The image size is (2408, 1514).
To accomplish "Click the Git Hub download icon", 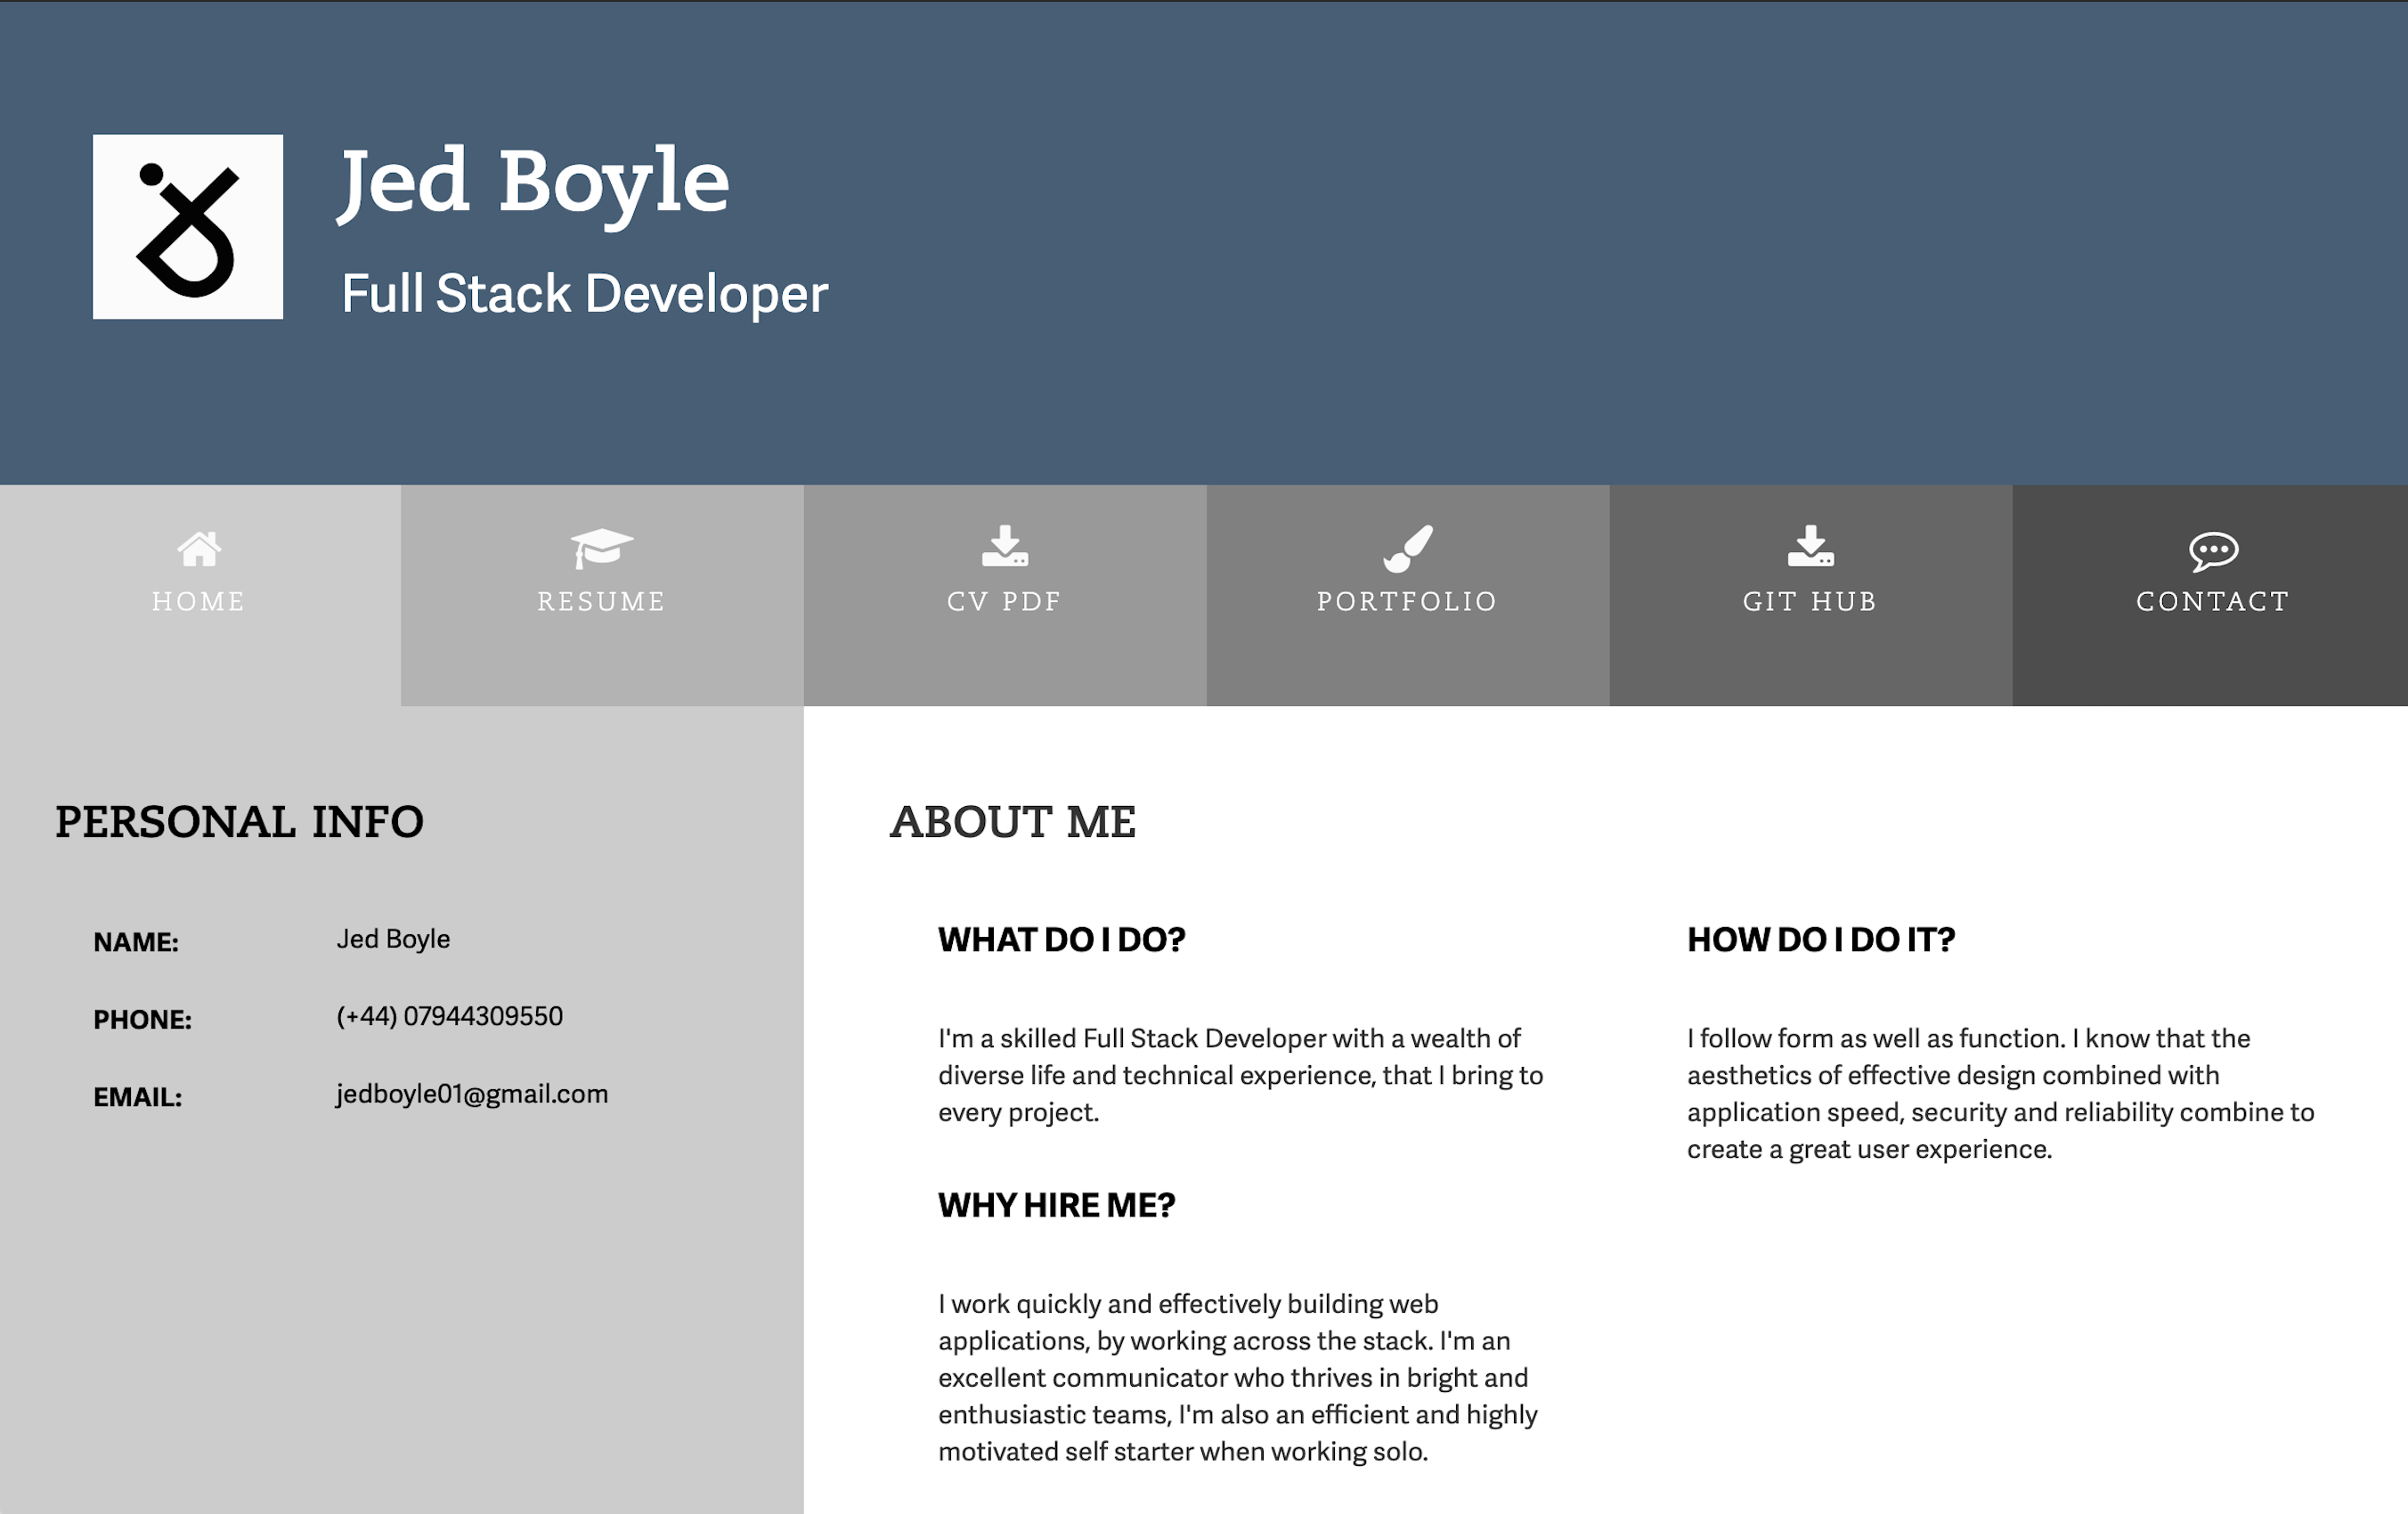I will [1811, 546].
